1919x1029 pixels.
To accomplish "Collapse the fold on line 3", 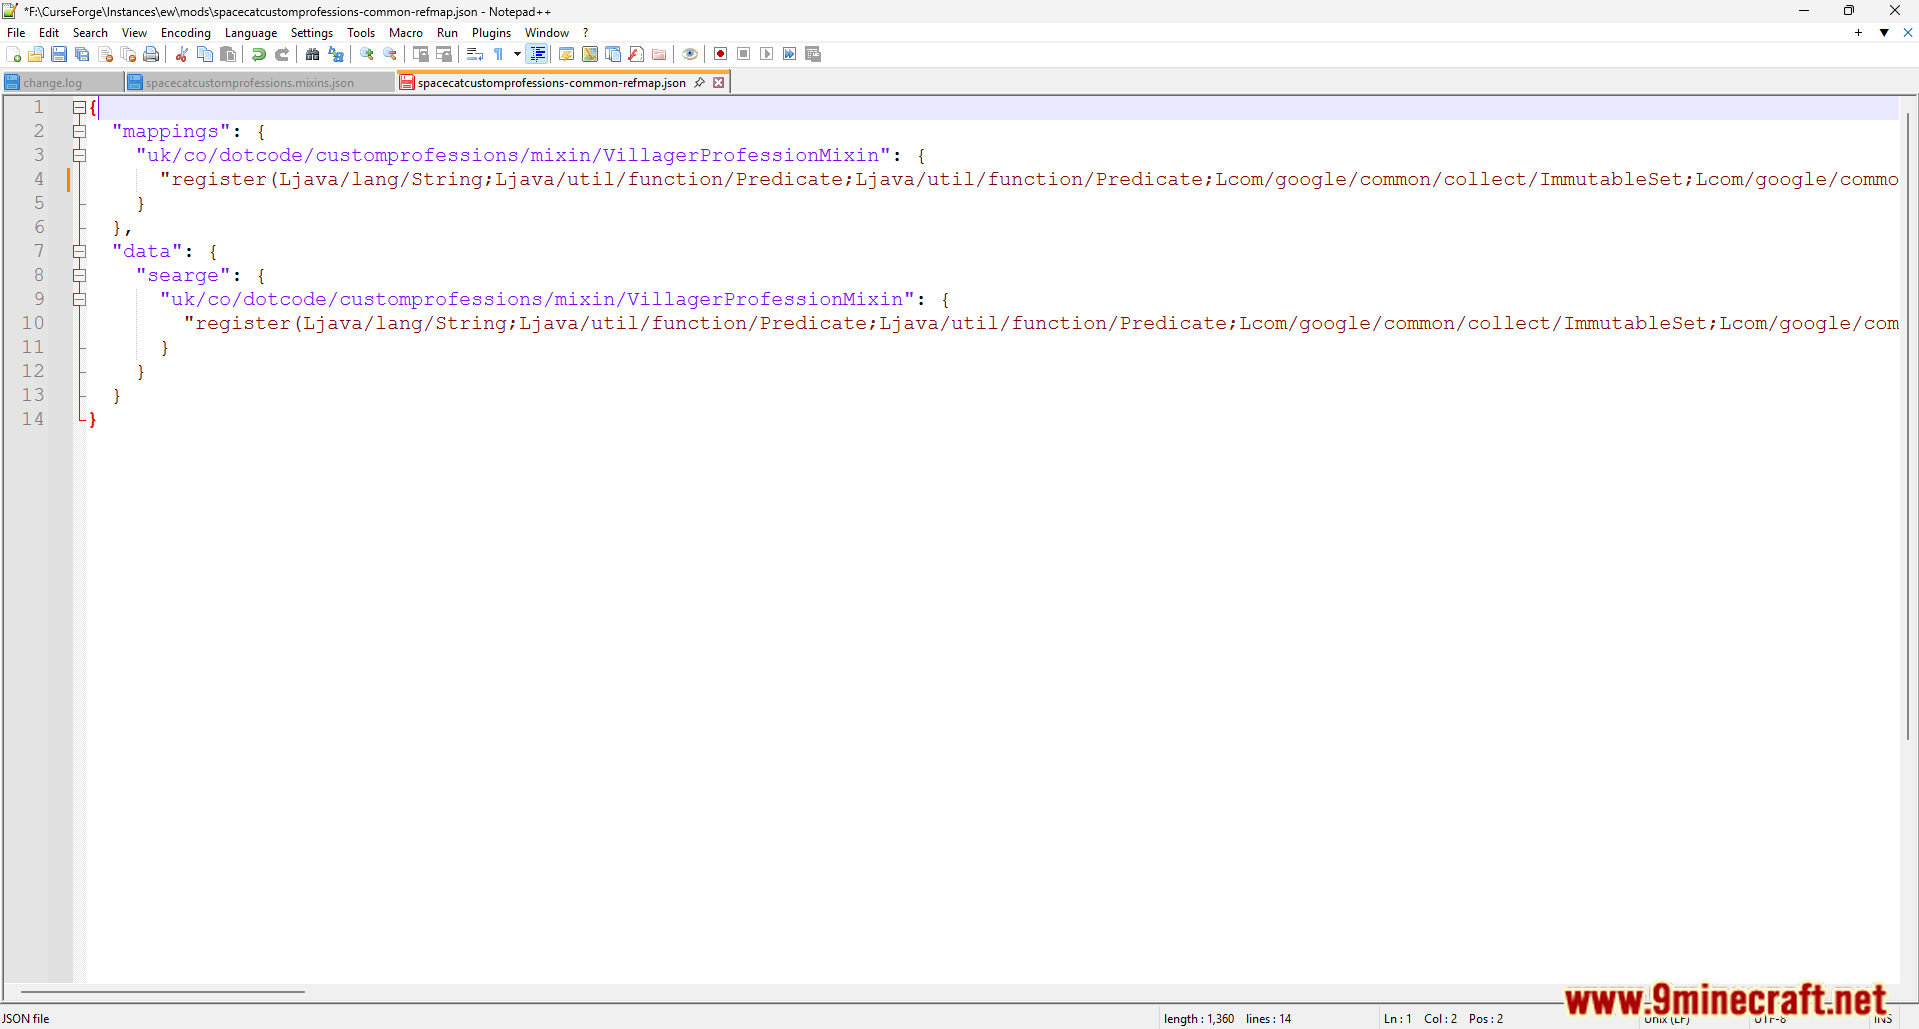I will (79, 155).
